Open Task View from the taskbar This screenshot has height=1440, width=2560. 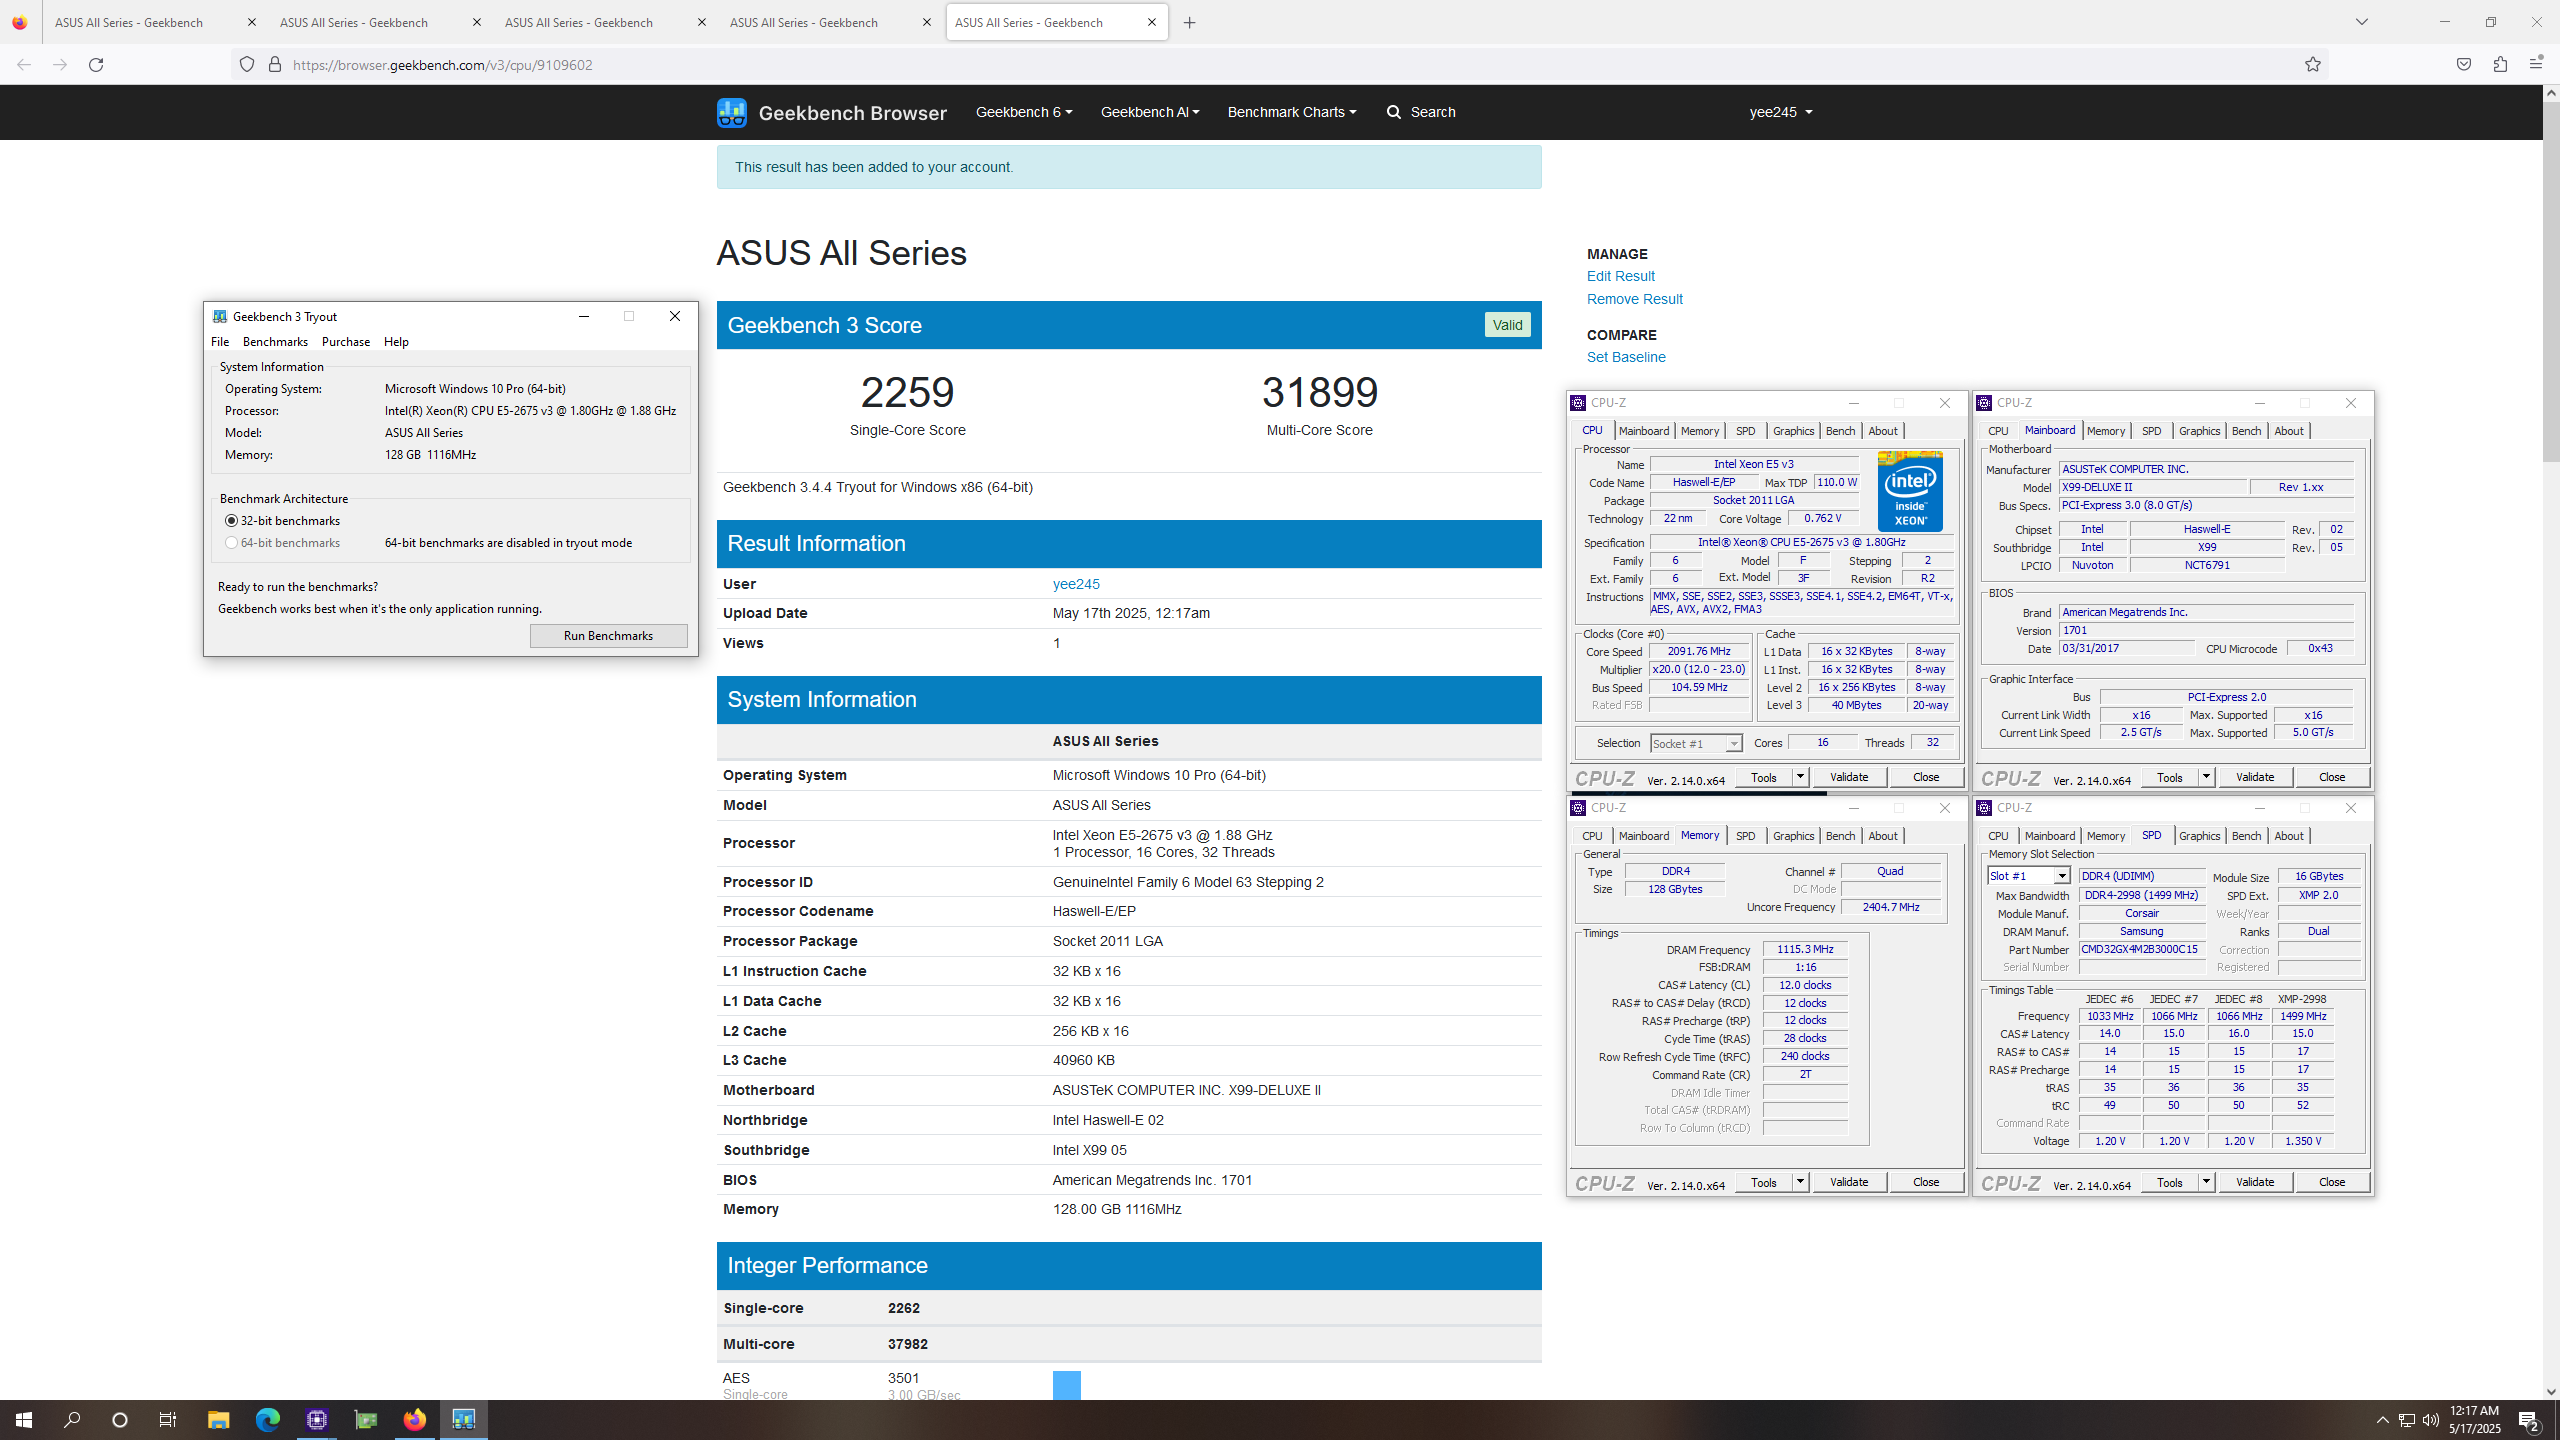coord(168,1420)
